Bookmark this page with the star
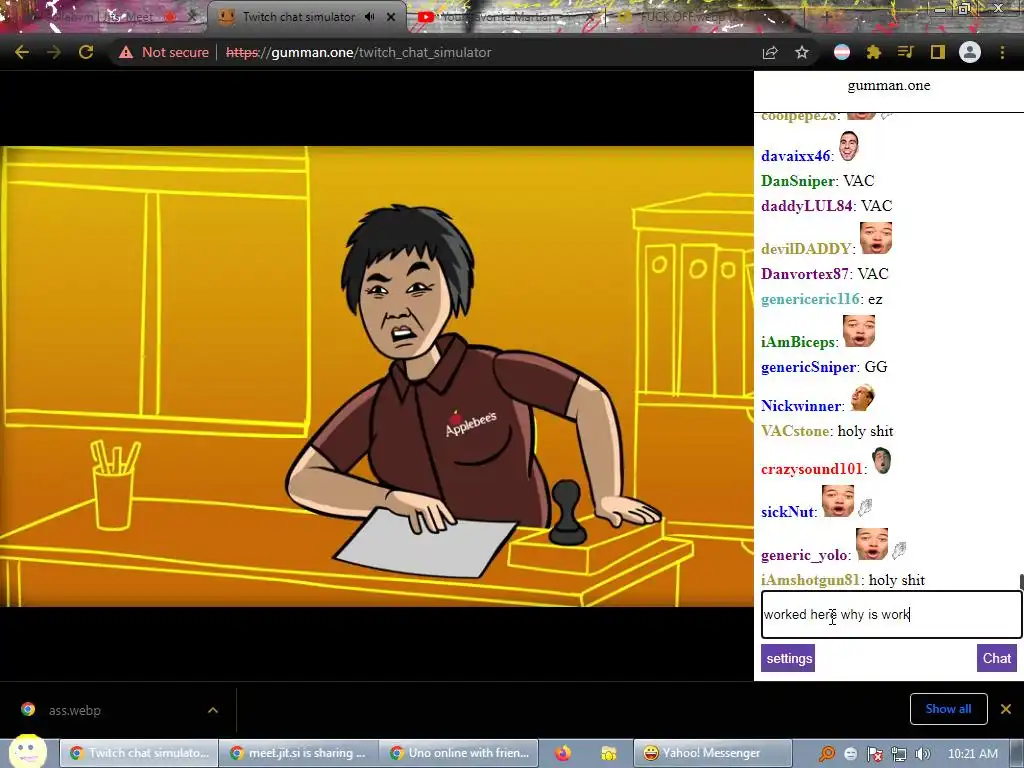 click(802, 52)
